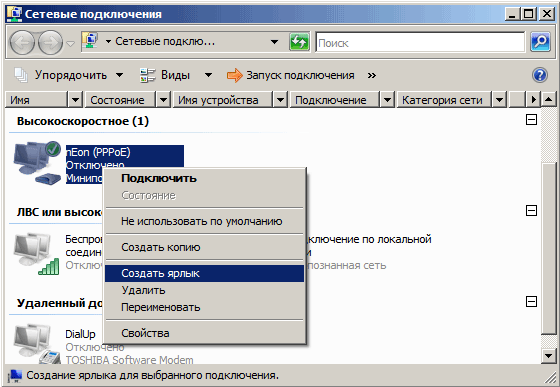Image resolution: width=560 pixels, height=387 pixels.
Task: Choose Не использовать по умолчанию
Action: click(x=204, y=221)
